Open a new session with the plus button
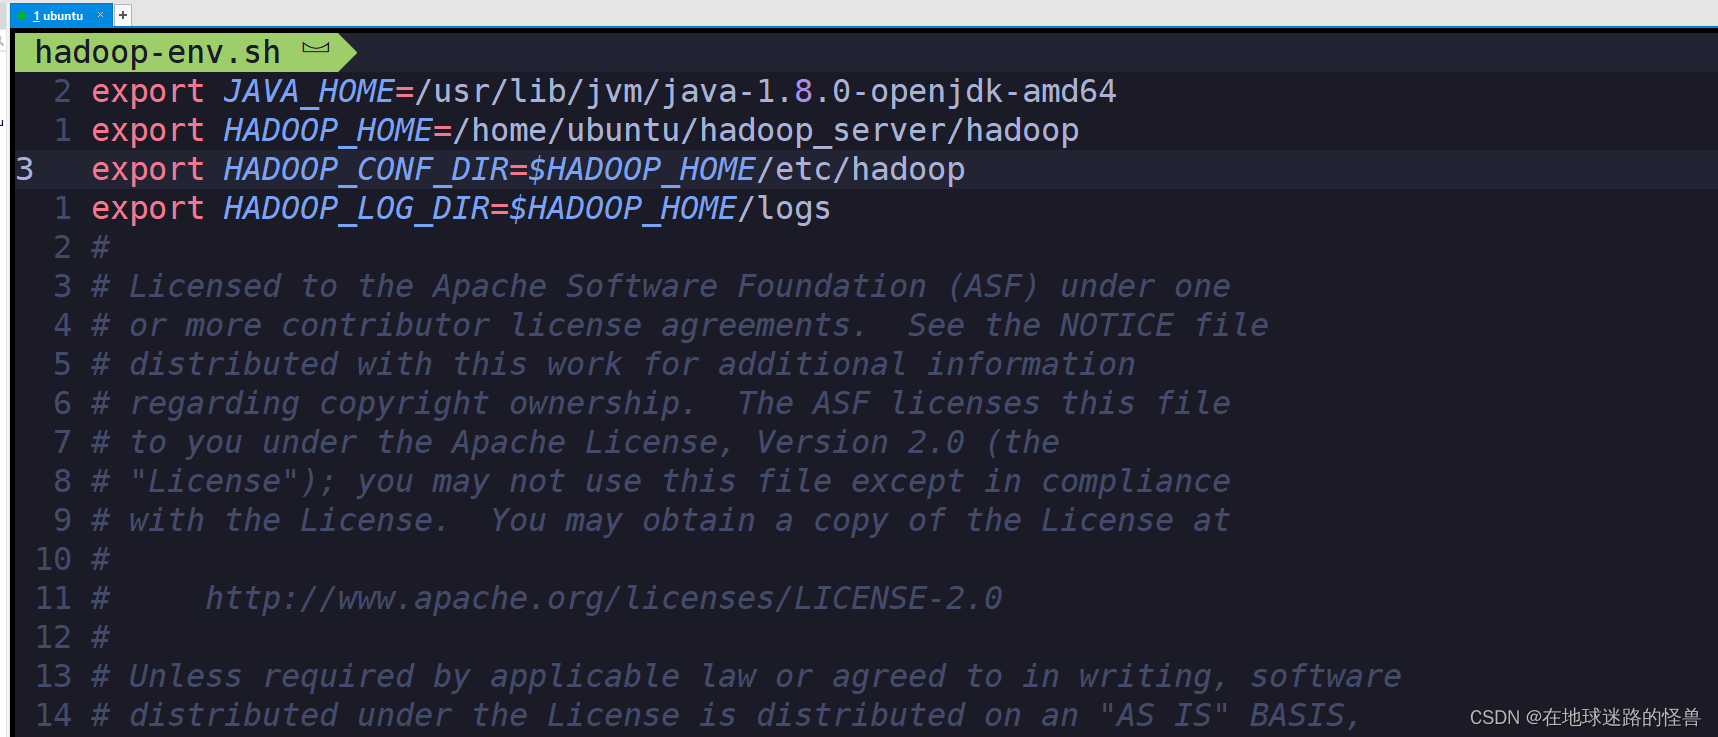The height and width of the screenshot is (737, 1718). click(x=123, y=15)
